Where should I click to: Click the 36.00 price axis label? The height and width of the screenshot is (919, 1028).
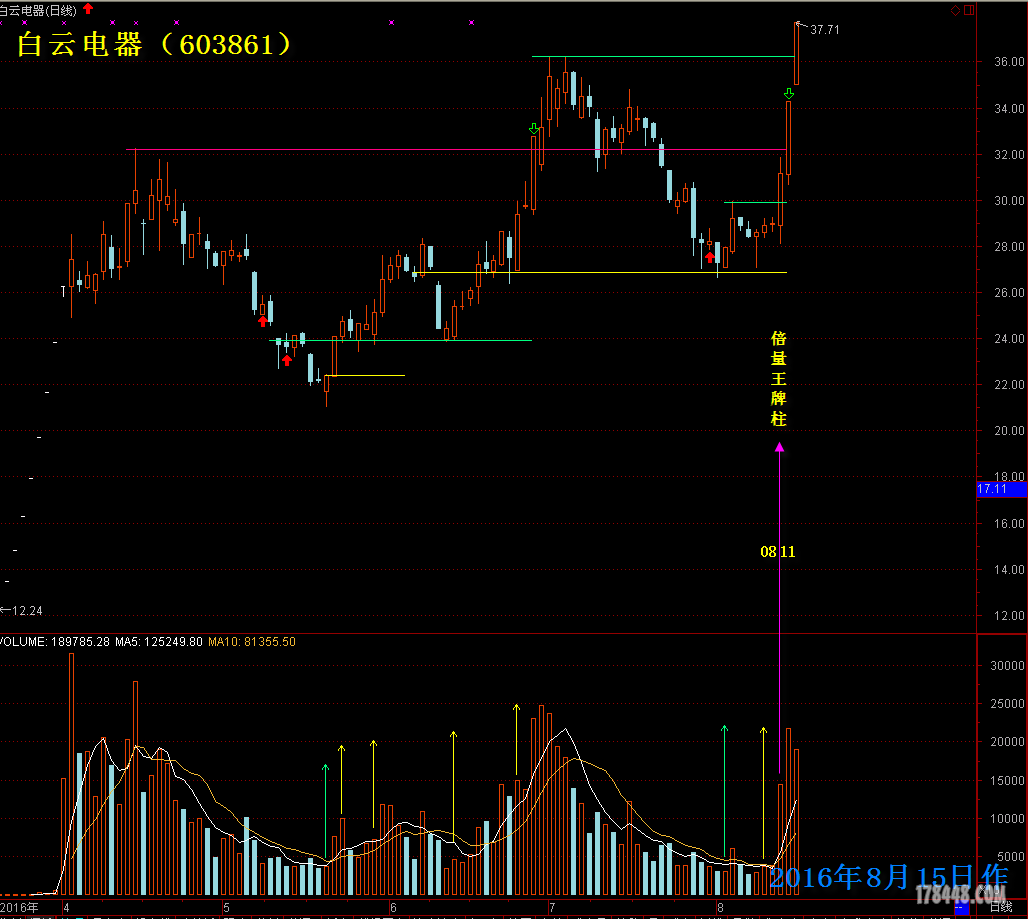(x=1009, y=62)
